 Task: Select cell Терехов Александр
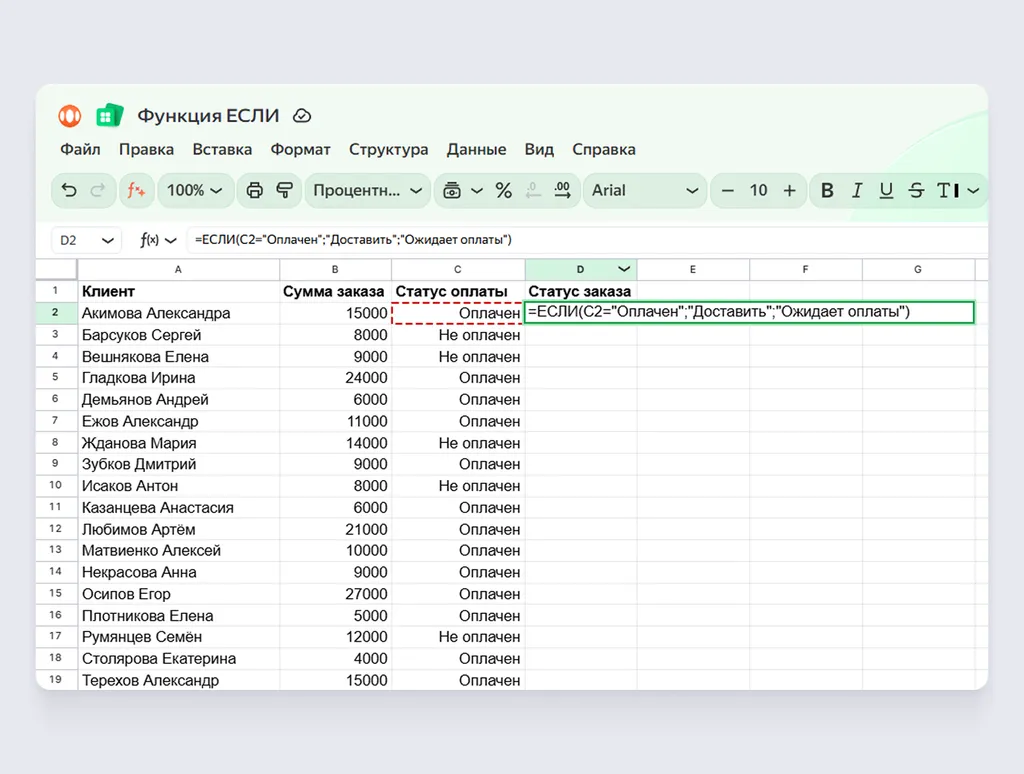click(178, 680)
